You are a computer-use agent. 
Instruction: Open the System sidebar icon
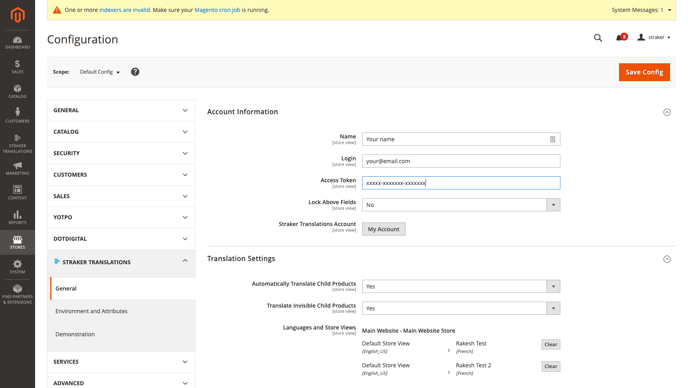[x=17, y=266]
